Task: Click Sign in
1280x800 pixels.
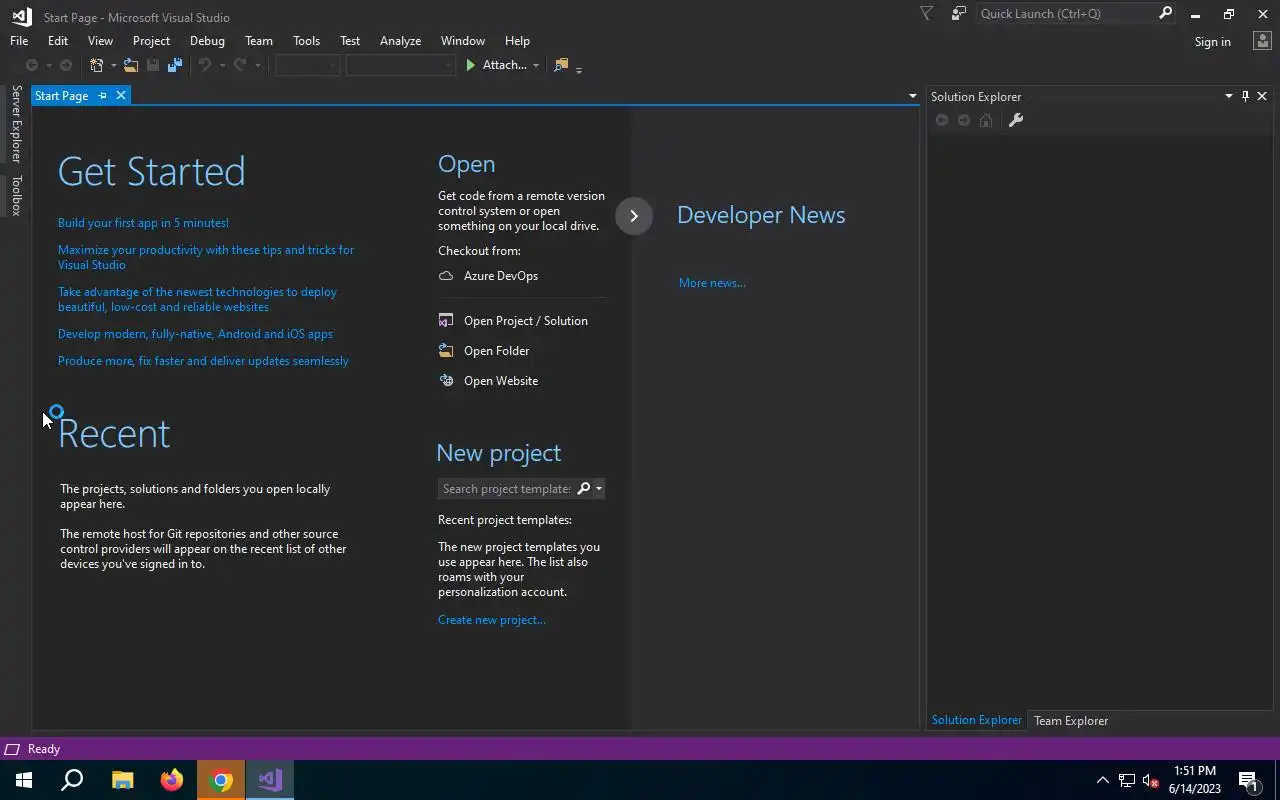Action: pyautogui.click(x=1212, y=42)
